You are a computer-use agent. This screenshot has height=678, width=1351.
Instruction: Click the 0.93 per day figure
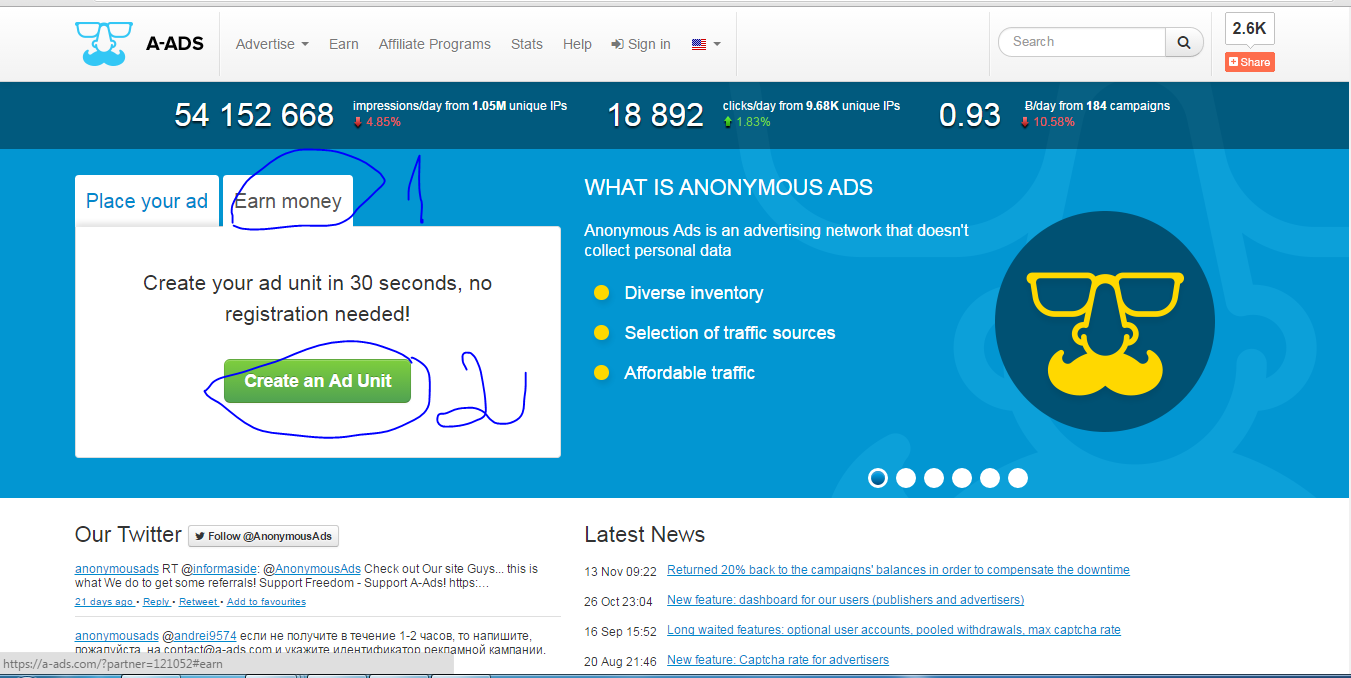970,115
